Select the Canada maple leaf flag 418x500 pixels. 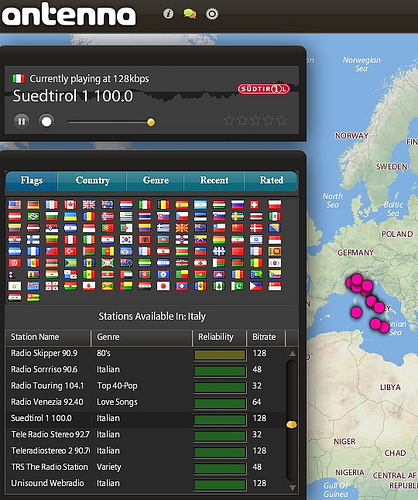pyautogui.click(x=70, y=204)
